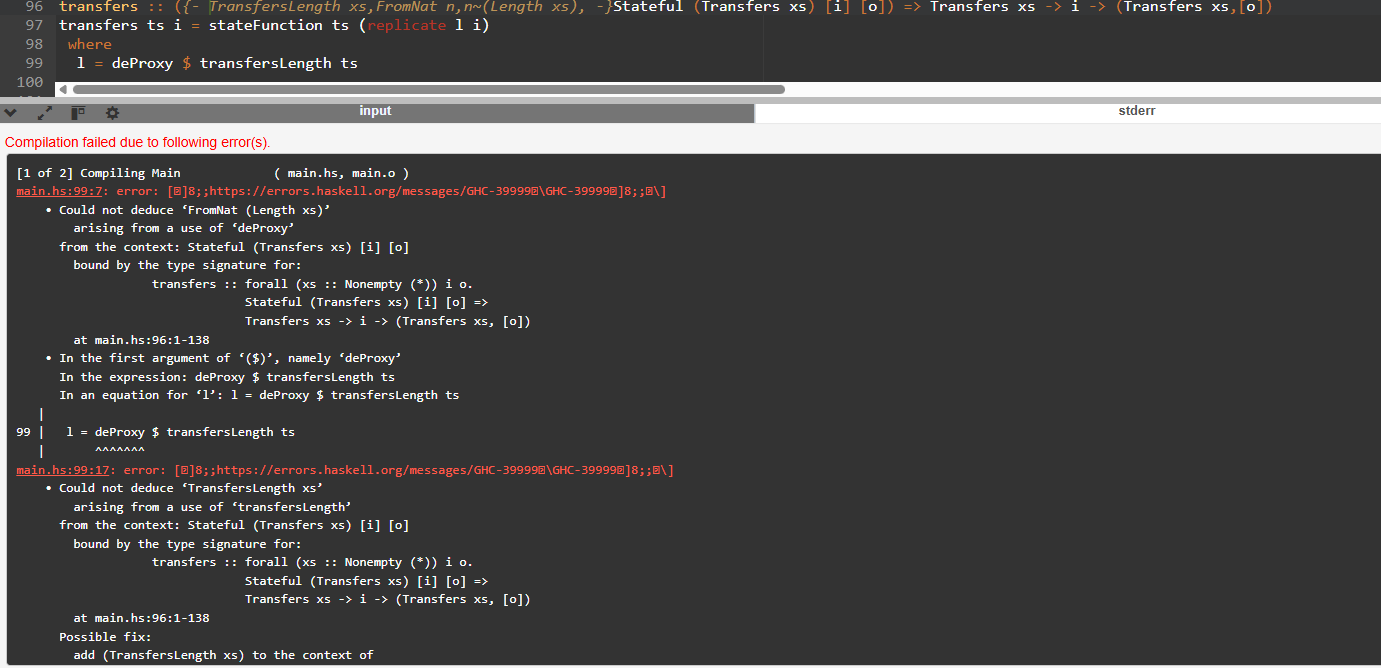The image size is (1381, 668).
Task: Click the 'replicate' function in line 97
Action: click(x=406, y=25)
